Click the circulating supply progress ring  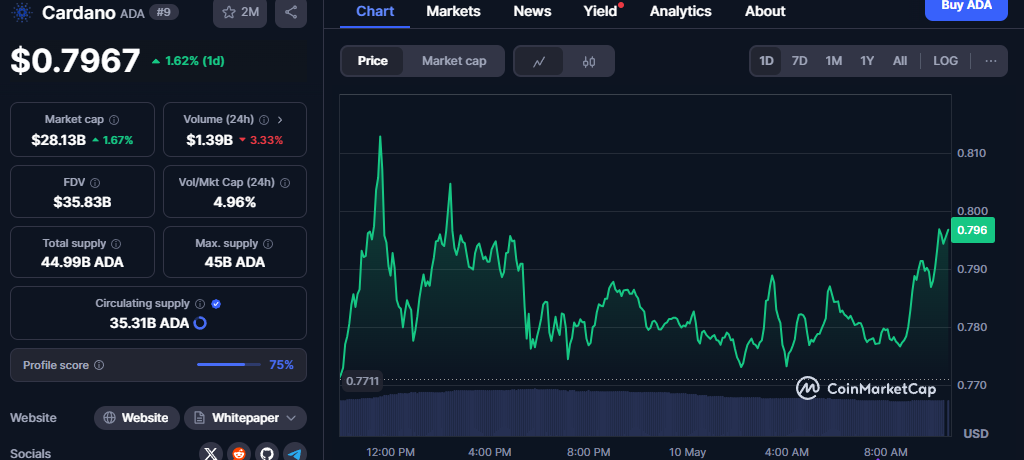(x=200, y=323)
